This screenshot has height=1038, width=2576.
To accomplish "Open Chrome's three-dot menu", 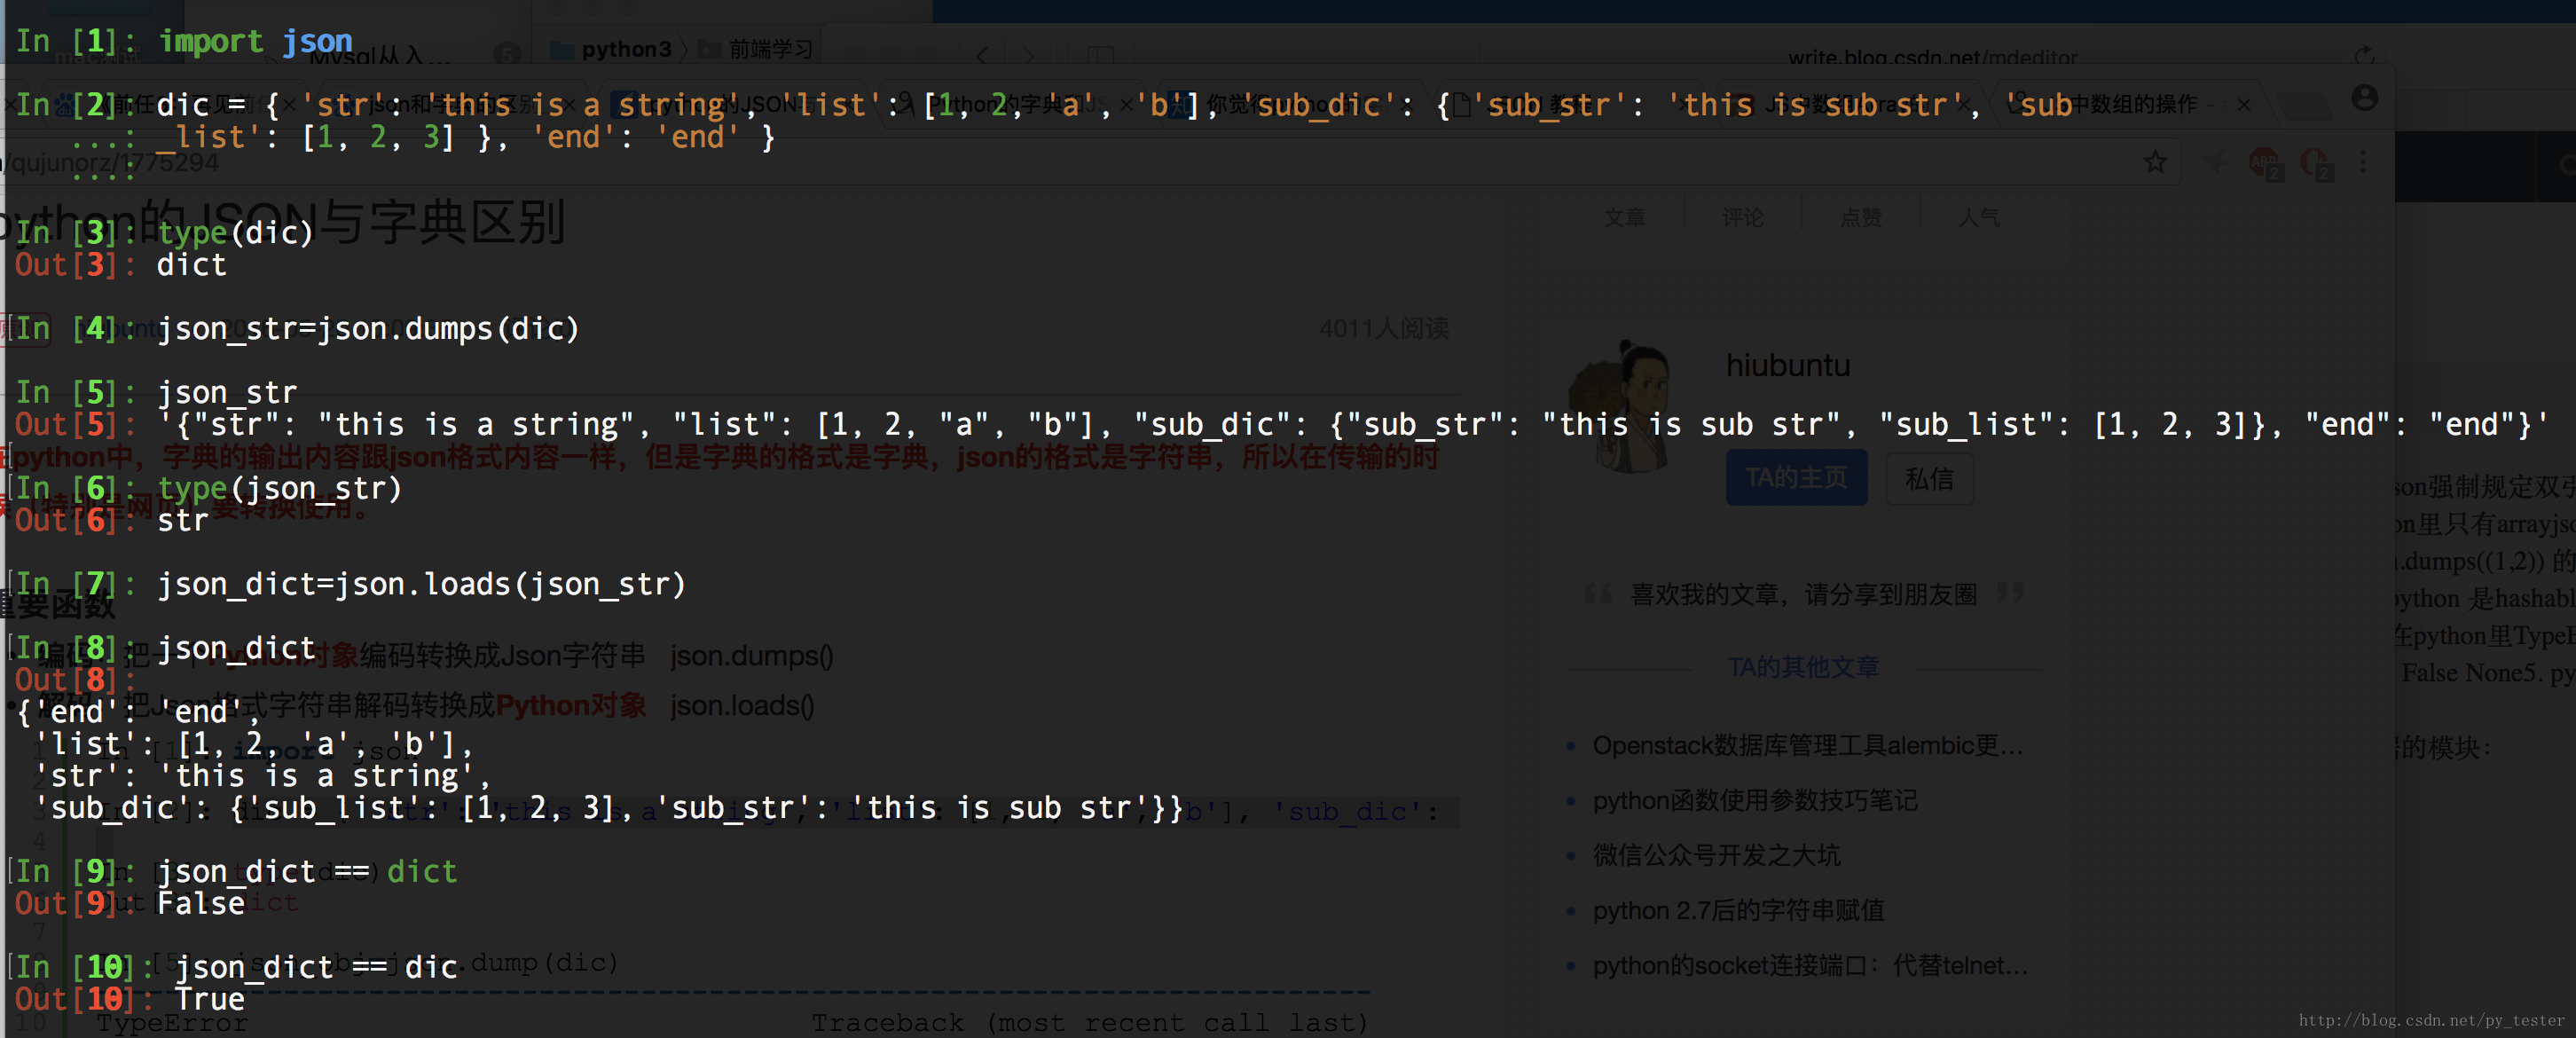I will click(x=2363, y=161).
